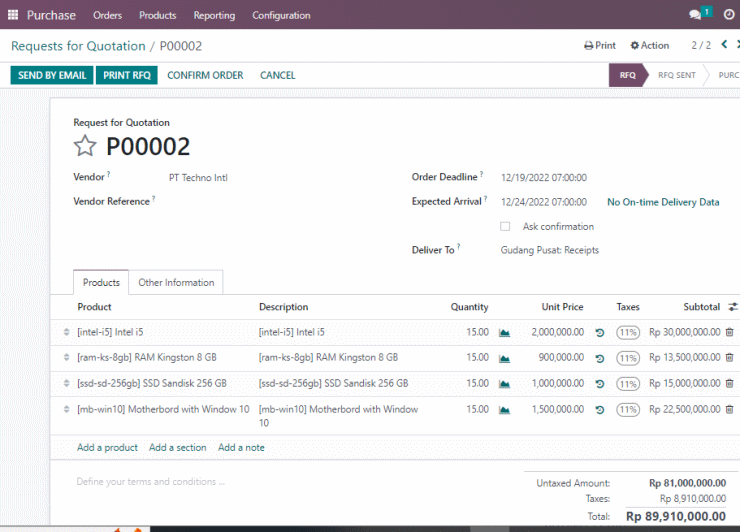Open the Action dropdown
Viewport: 740px width, 532px height.
point(650,45)
